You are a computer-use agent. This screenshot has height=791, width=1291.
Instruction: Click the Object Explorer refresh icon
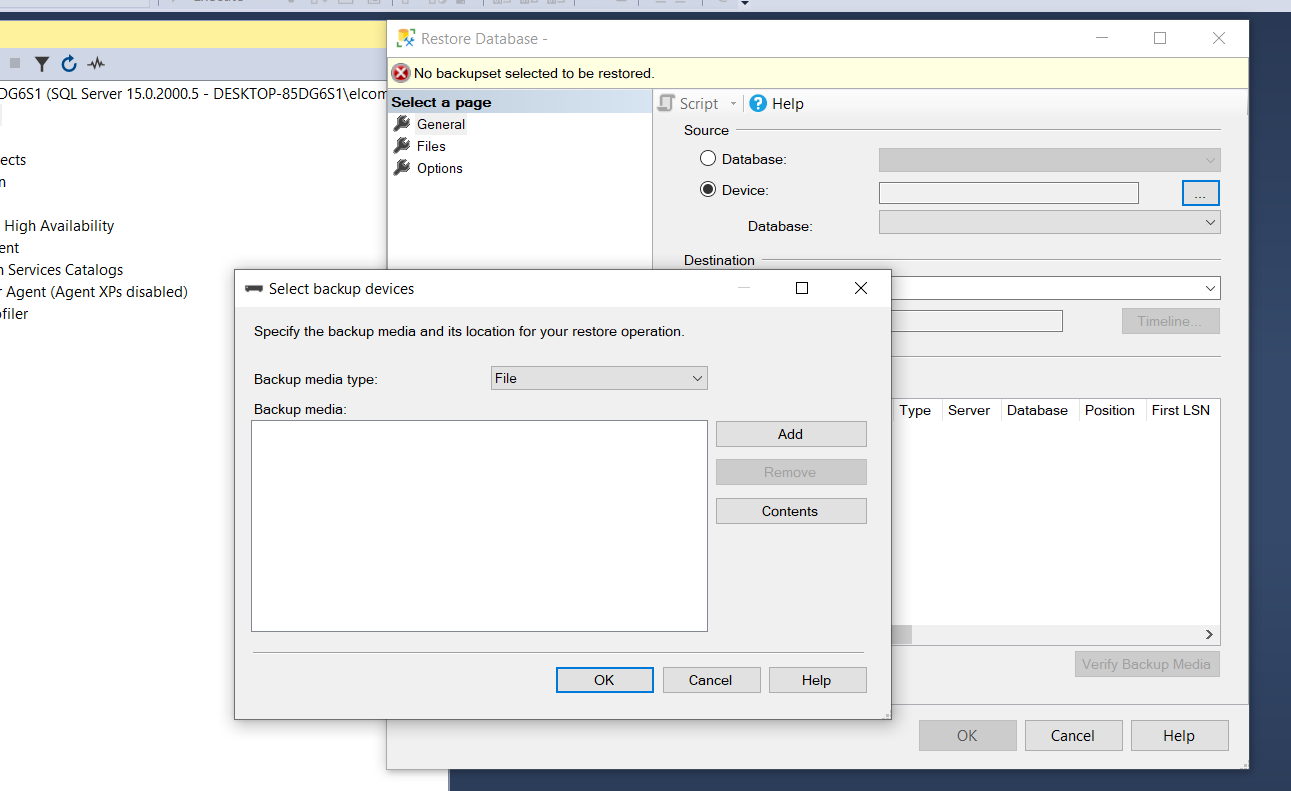point(69,64)
